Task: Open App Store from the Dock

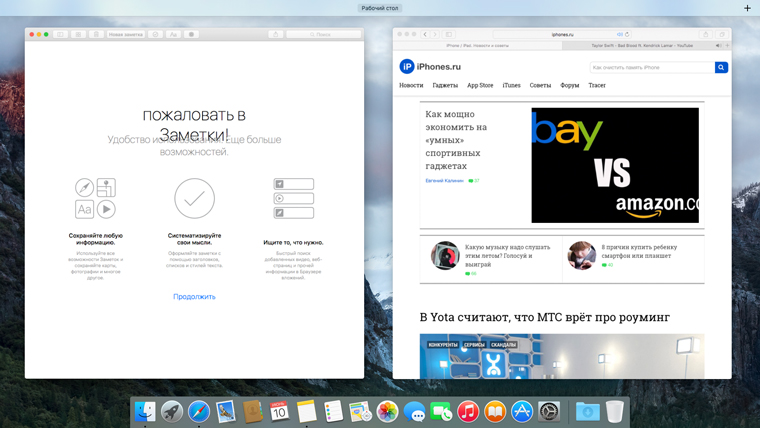Action: tap(522, 412)
